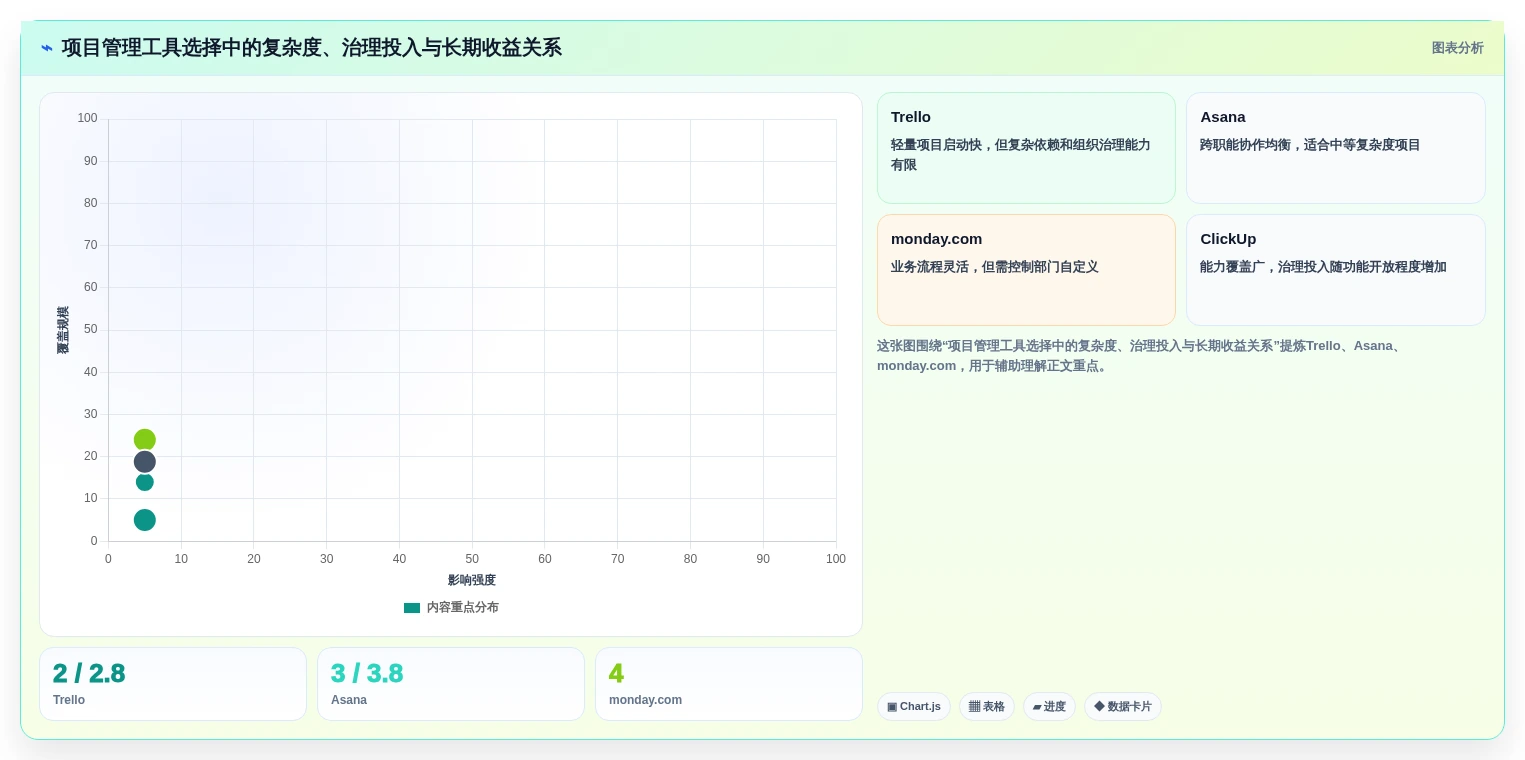Click the x-axis tick label 50

pos(472,559)
